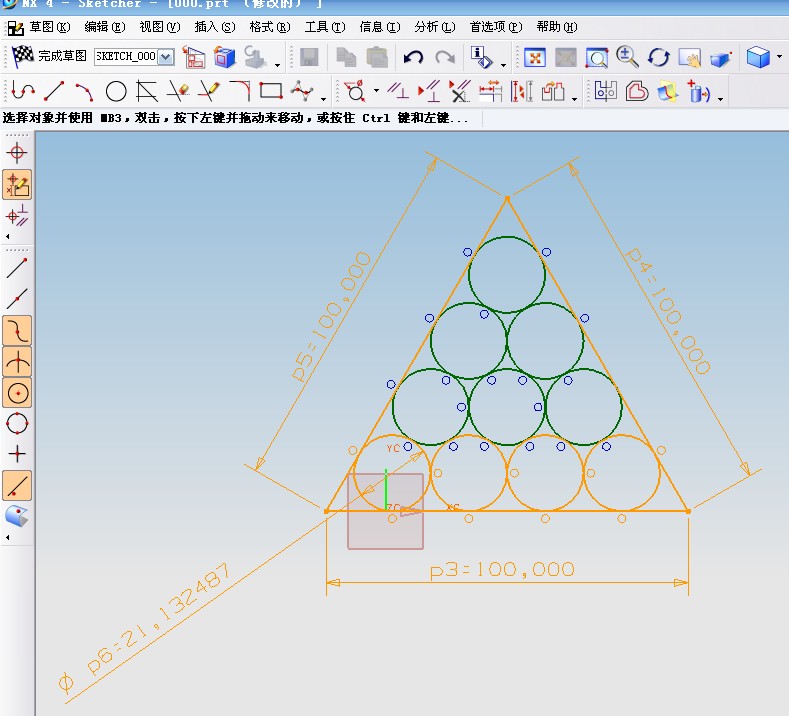Click the p3=100,000 dimension text
The height and width of the screenshot is (716, 789).
pos(502,570)
